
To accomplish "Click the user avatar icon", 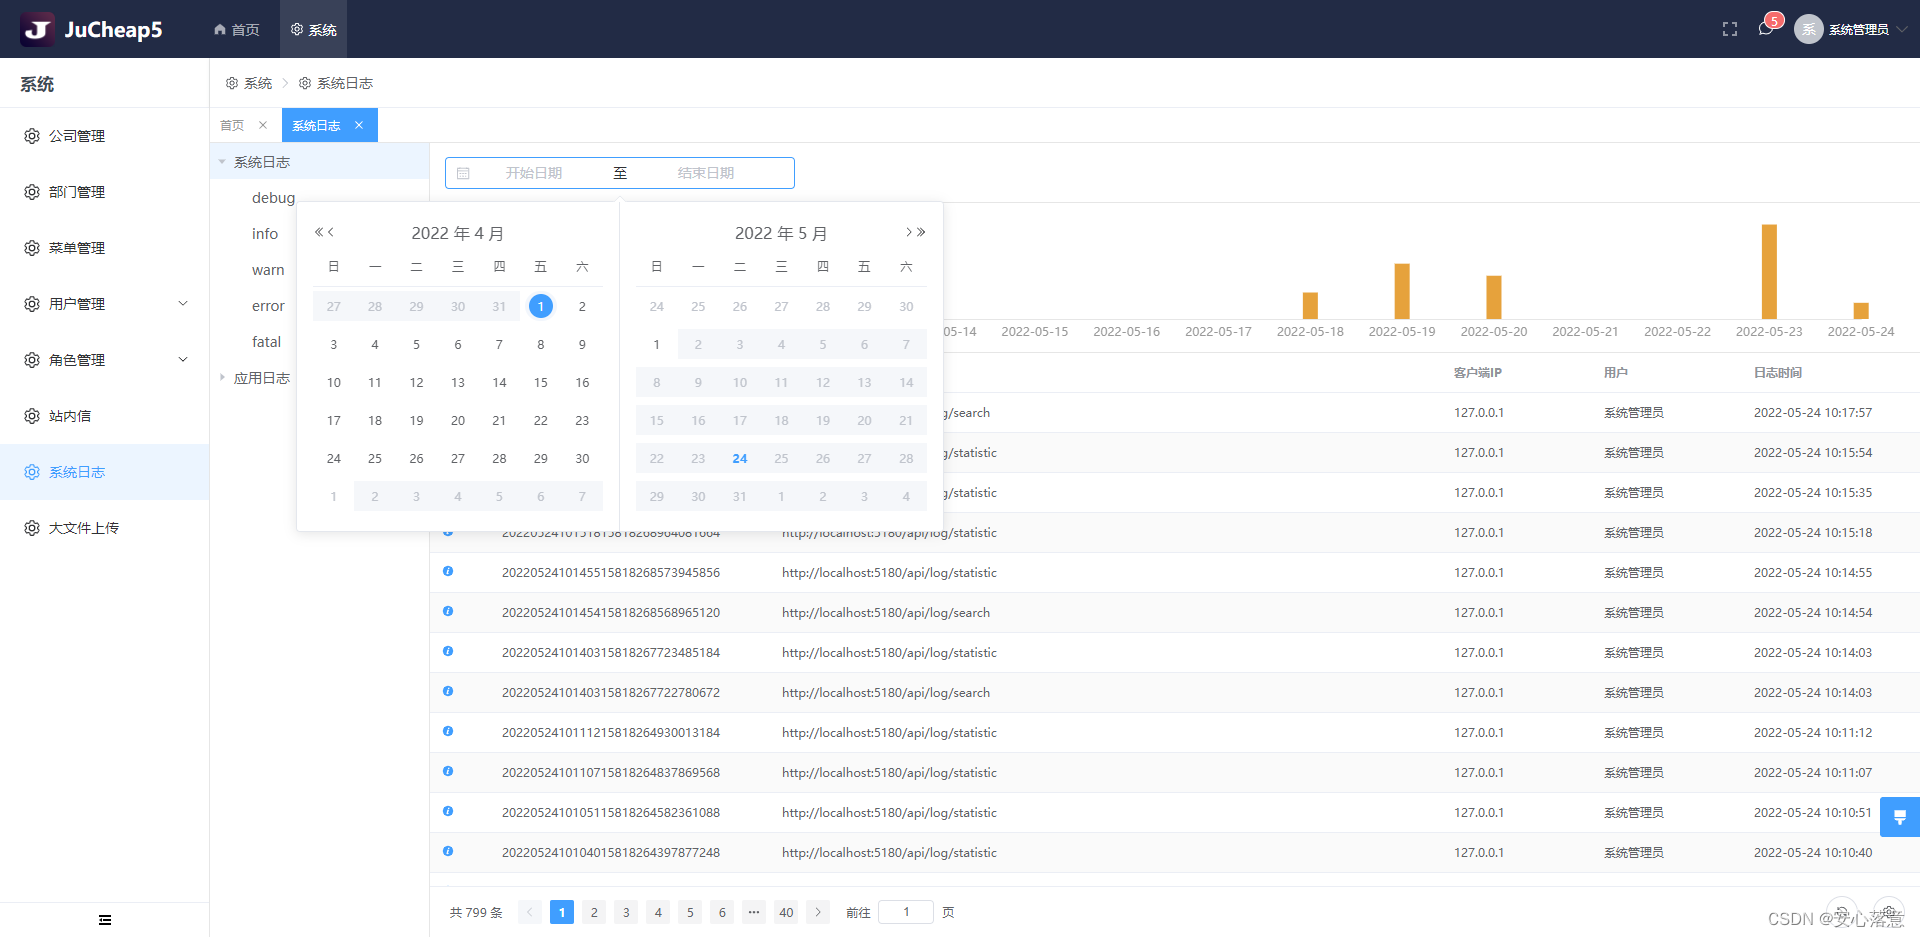I will (1808, 29).
